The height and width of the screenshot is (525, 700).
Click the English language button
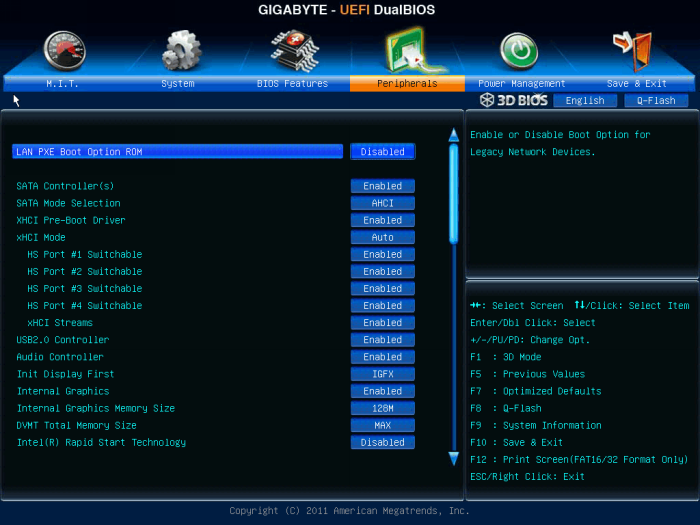pyautogui.click(x=585, y=101)
